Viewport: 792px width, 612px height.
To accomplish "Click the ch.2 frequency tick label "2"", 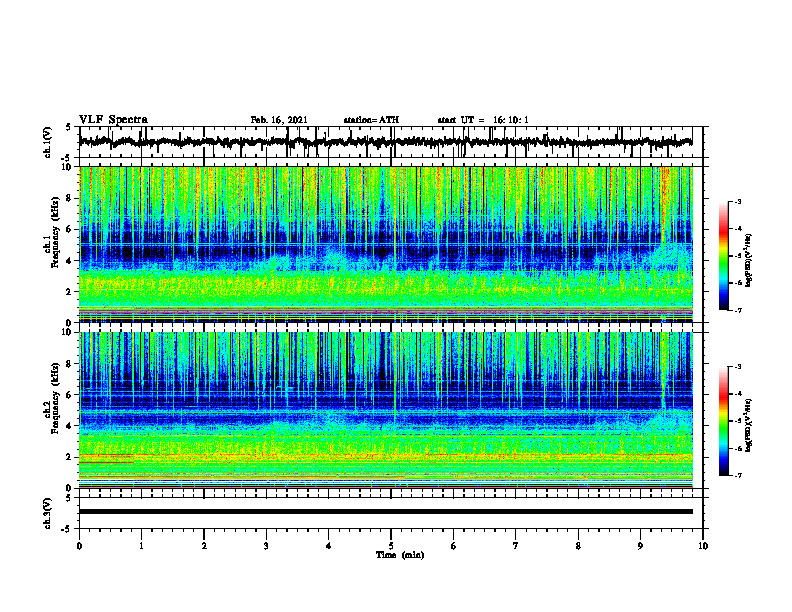I will (x=70, y=457).
